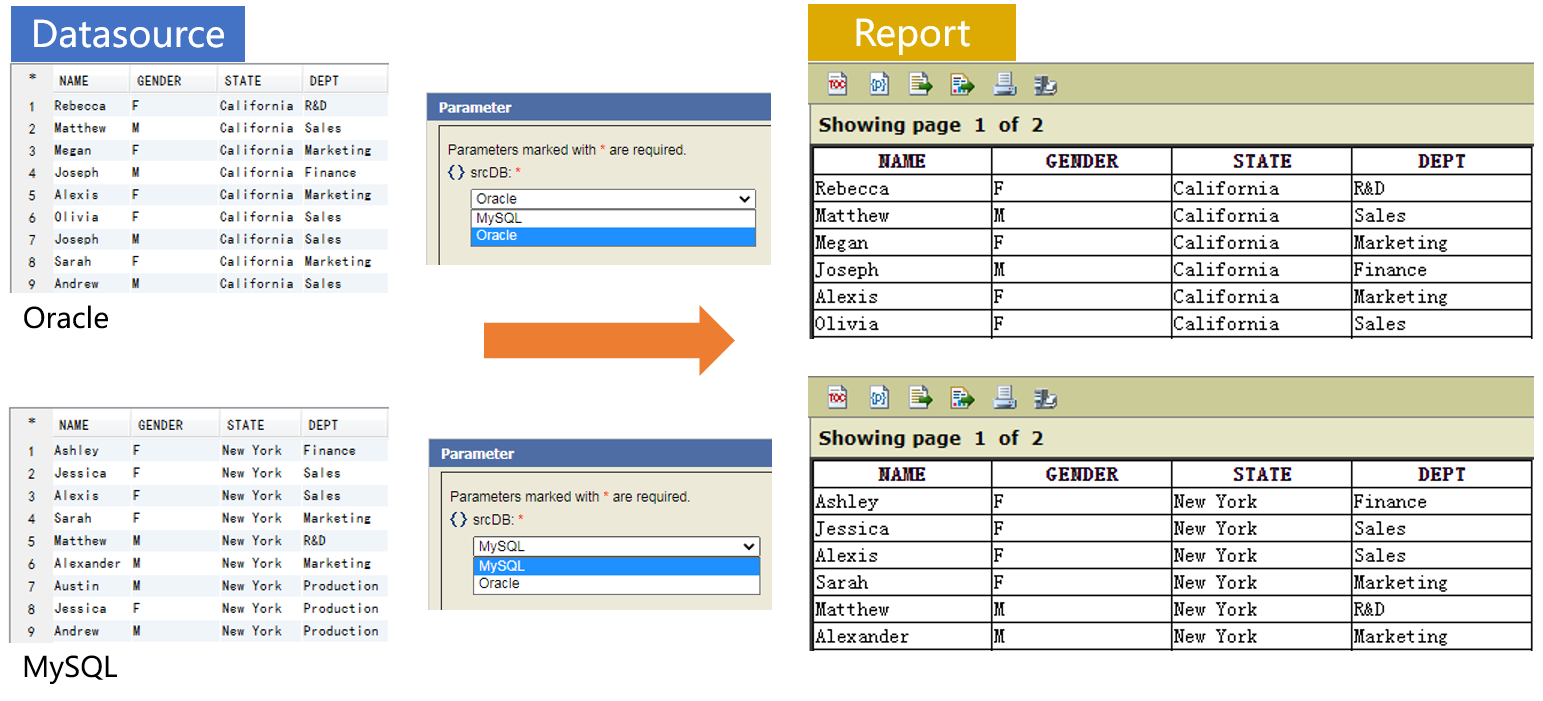Click run-with-parameters {p} icon in New York report

pos(879,398)
